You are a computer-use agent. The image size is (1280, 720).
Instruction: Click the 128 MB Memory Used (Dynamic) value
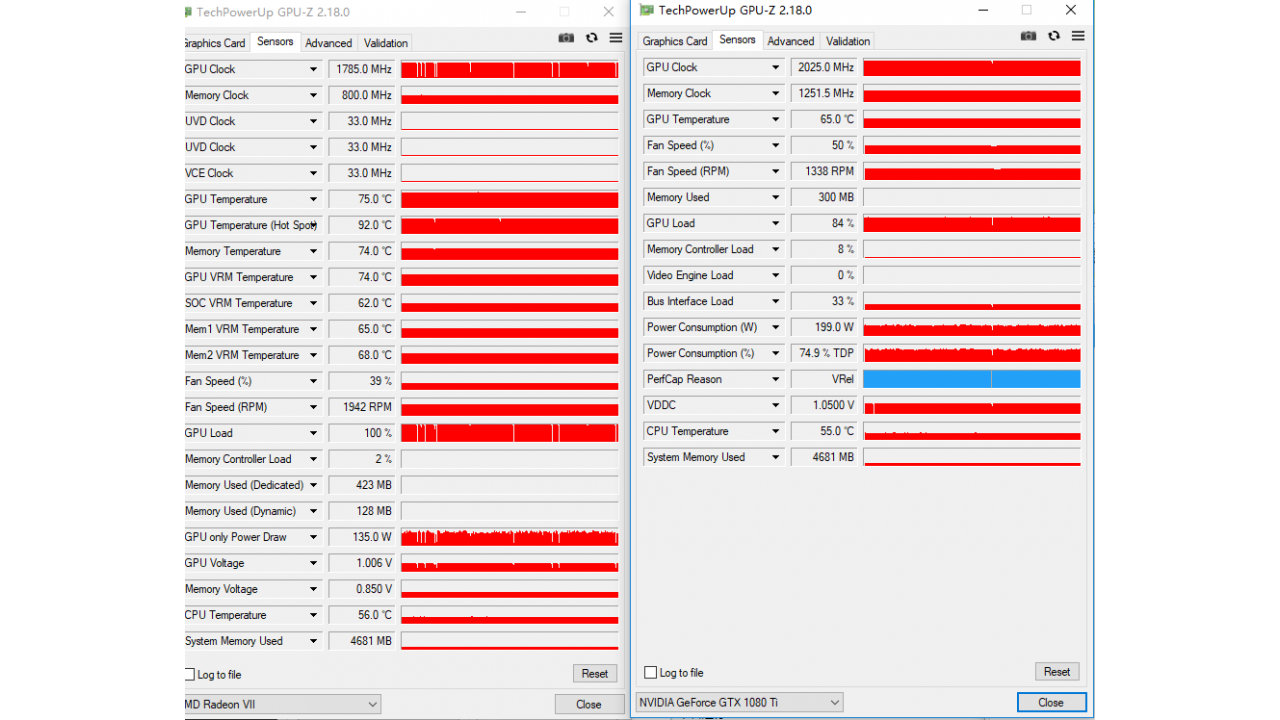tap(361, 511)
